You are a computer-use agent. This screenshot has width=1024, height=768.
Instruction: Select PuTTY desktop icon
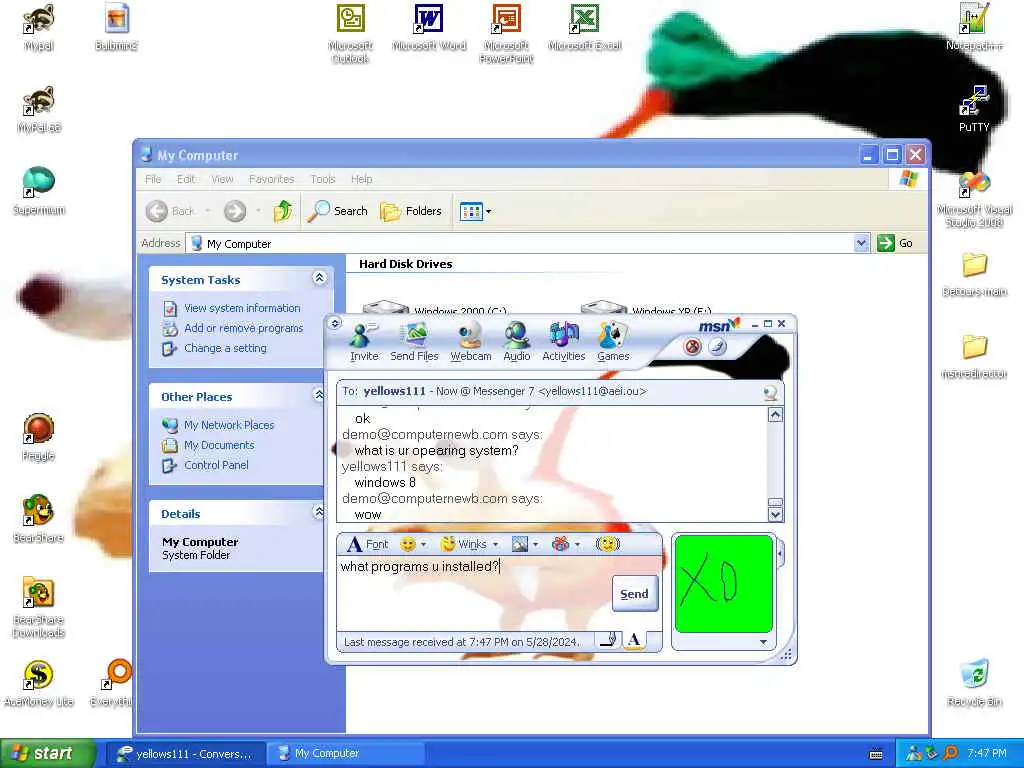(x=974, y=108)
